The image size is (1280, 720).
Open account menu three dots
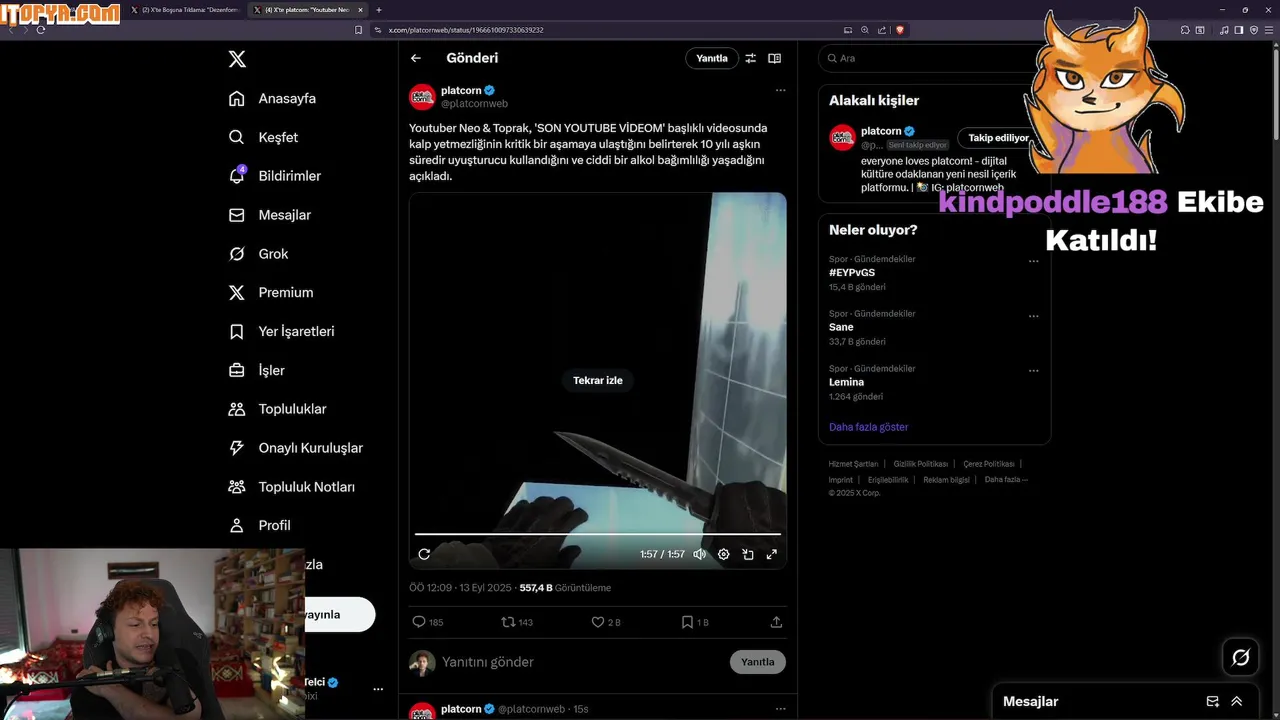click(378, 689)
